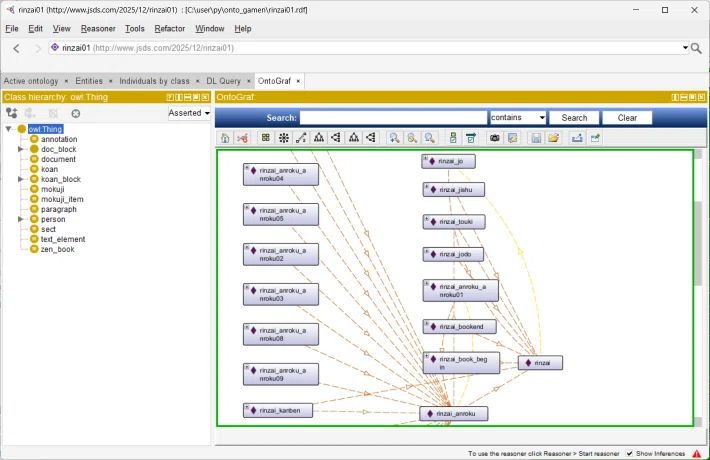Switch to the Individuals by class tab
The width and height of the screenshot is (710, 460).
tap(154, 81)
